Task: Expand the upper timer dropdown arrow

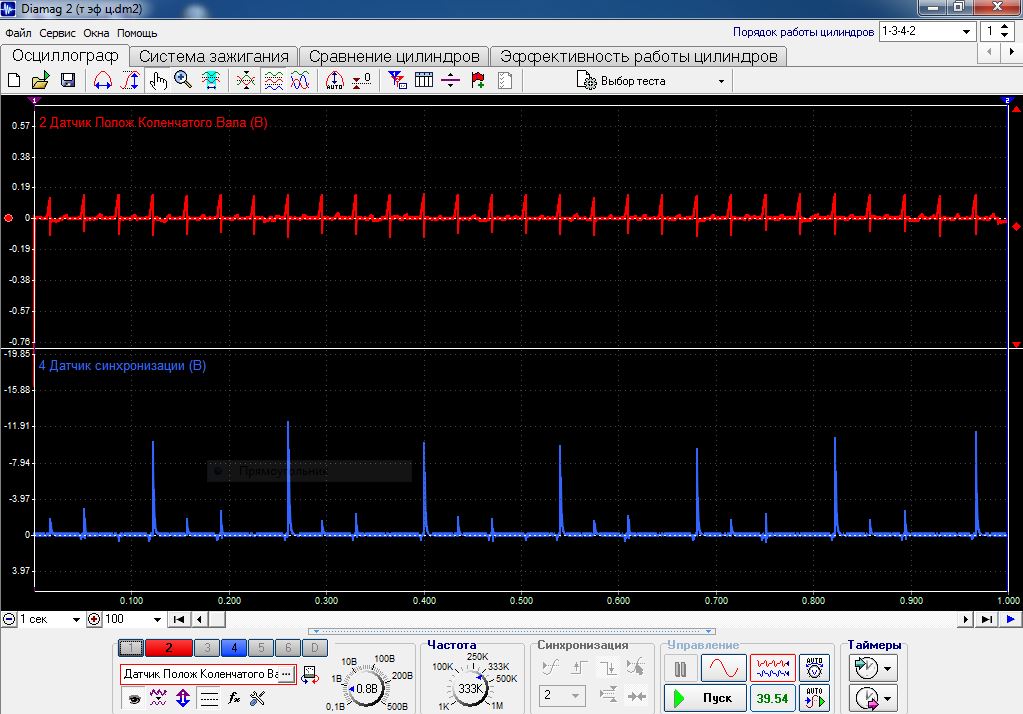Action: coord(887,668)
